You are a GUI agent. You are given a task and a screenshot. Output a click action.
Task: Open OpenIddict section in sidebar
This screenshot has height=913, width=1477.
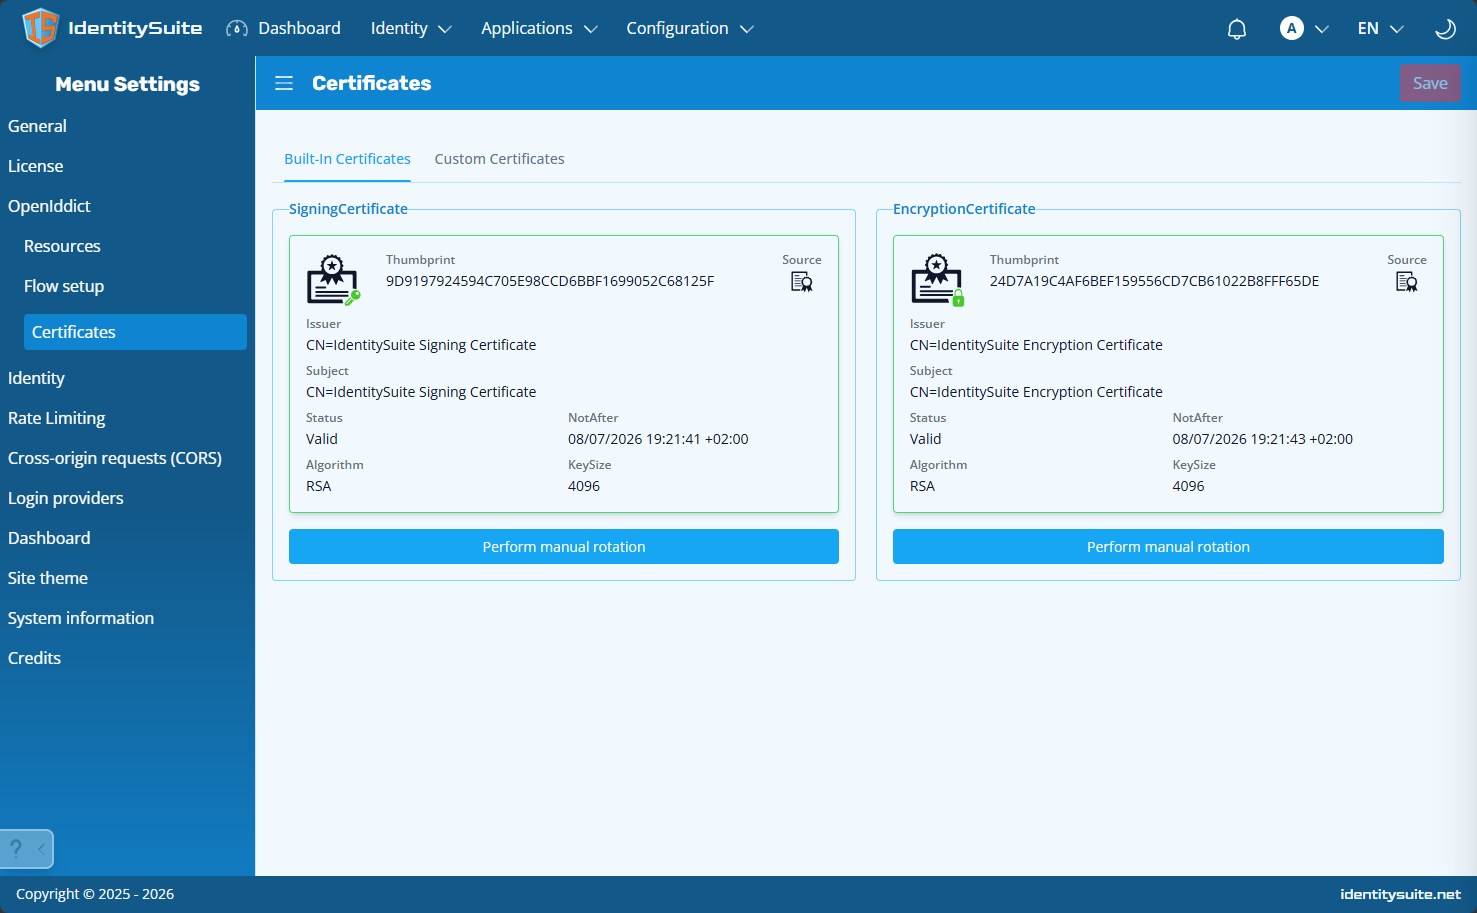49,206
